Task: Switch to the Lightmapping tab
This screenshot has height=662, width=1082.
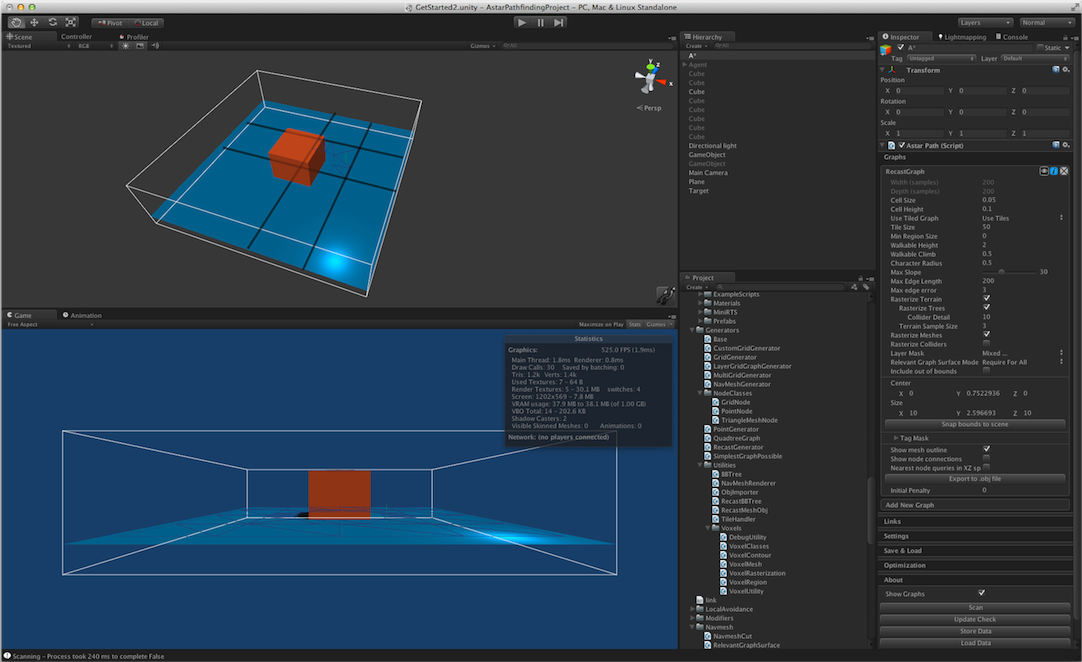Action: [x=961, y=37]
